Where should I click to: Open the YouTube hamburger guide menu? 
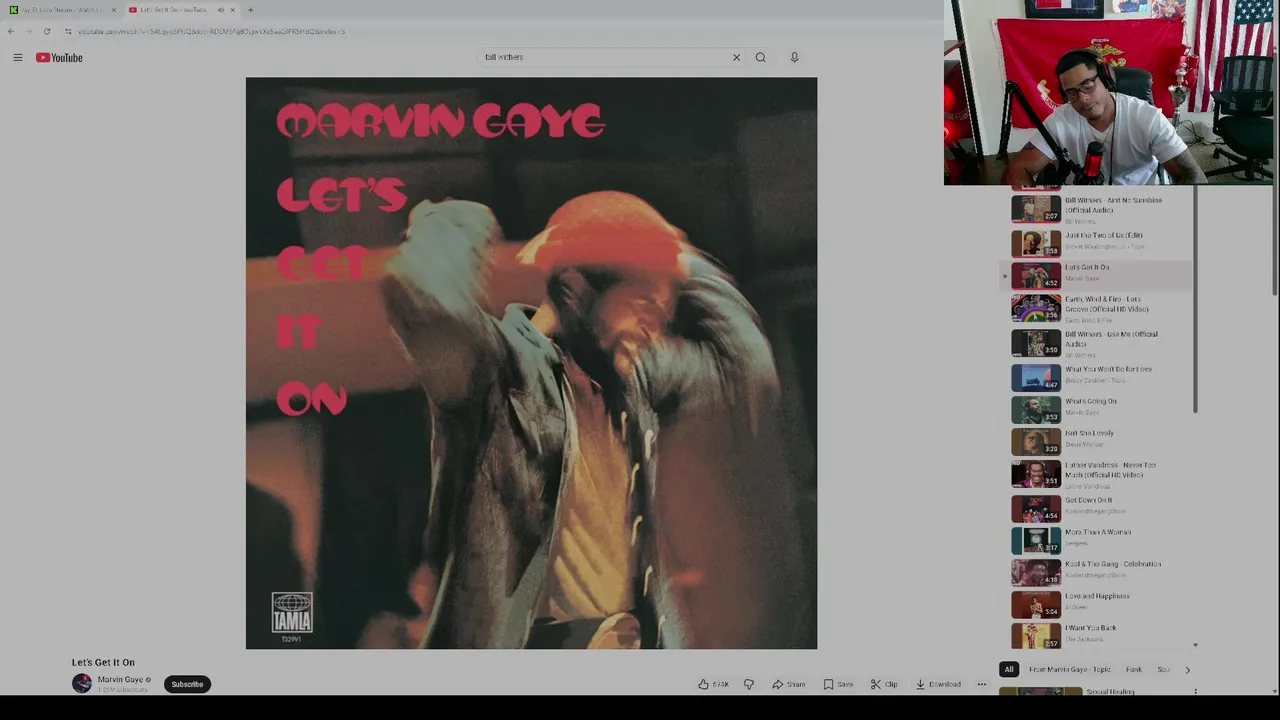[x=17, y=58]
